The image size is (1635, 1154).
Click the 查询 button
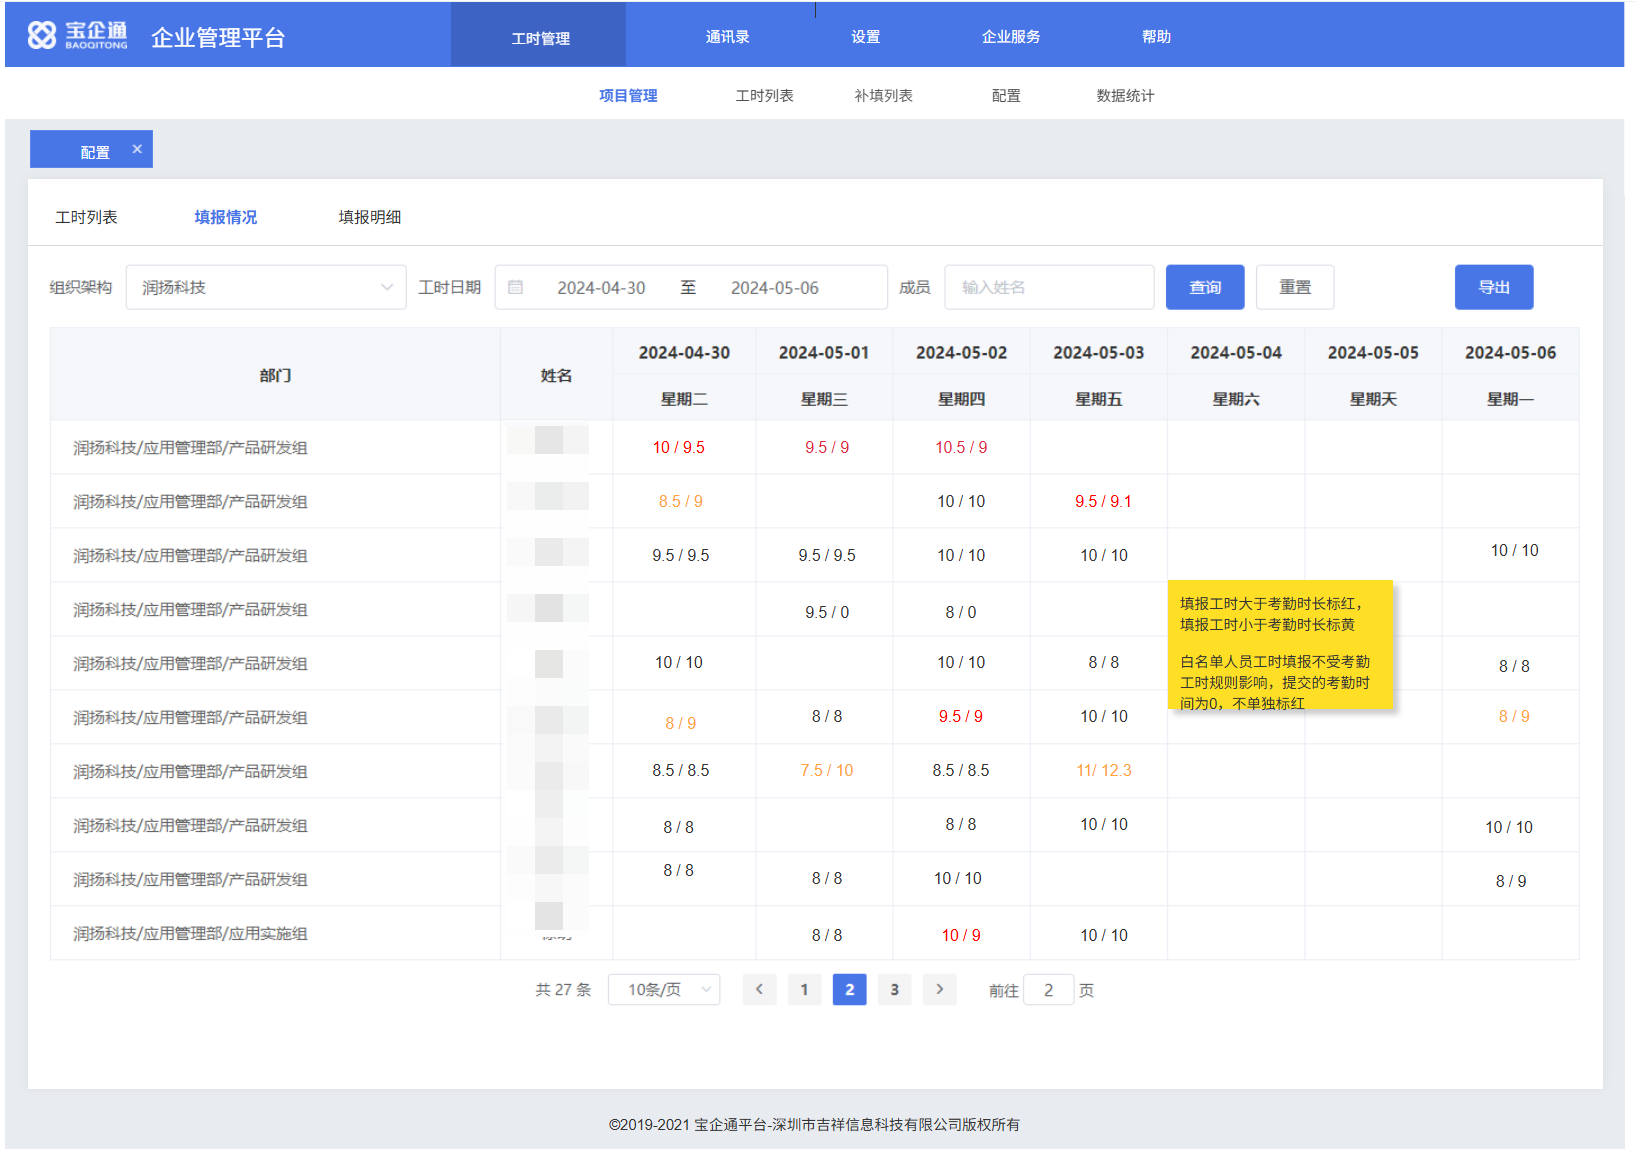pos(1205,288)
